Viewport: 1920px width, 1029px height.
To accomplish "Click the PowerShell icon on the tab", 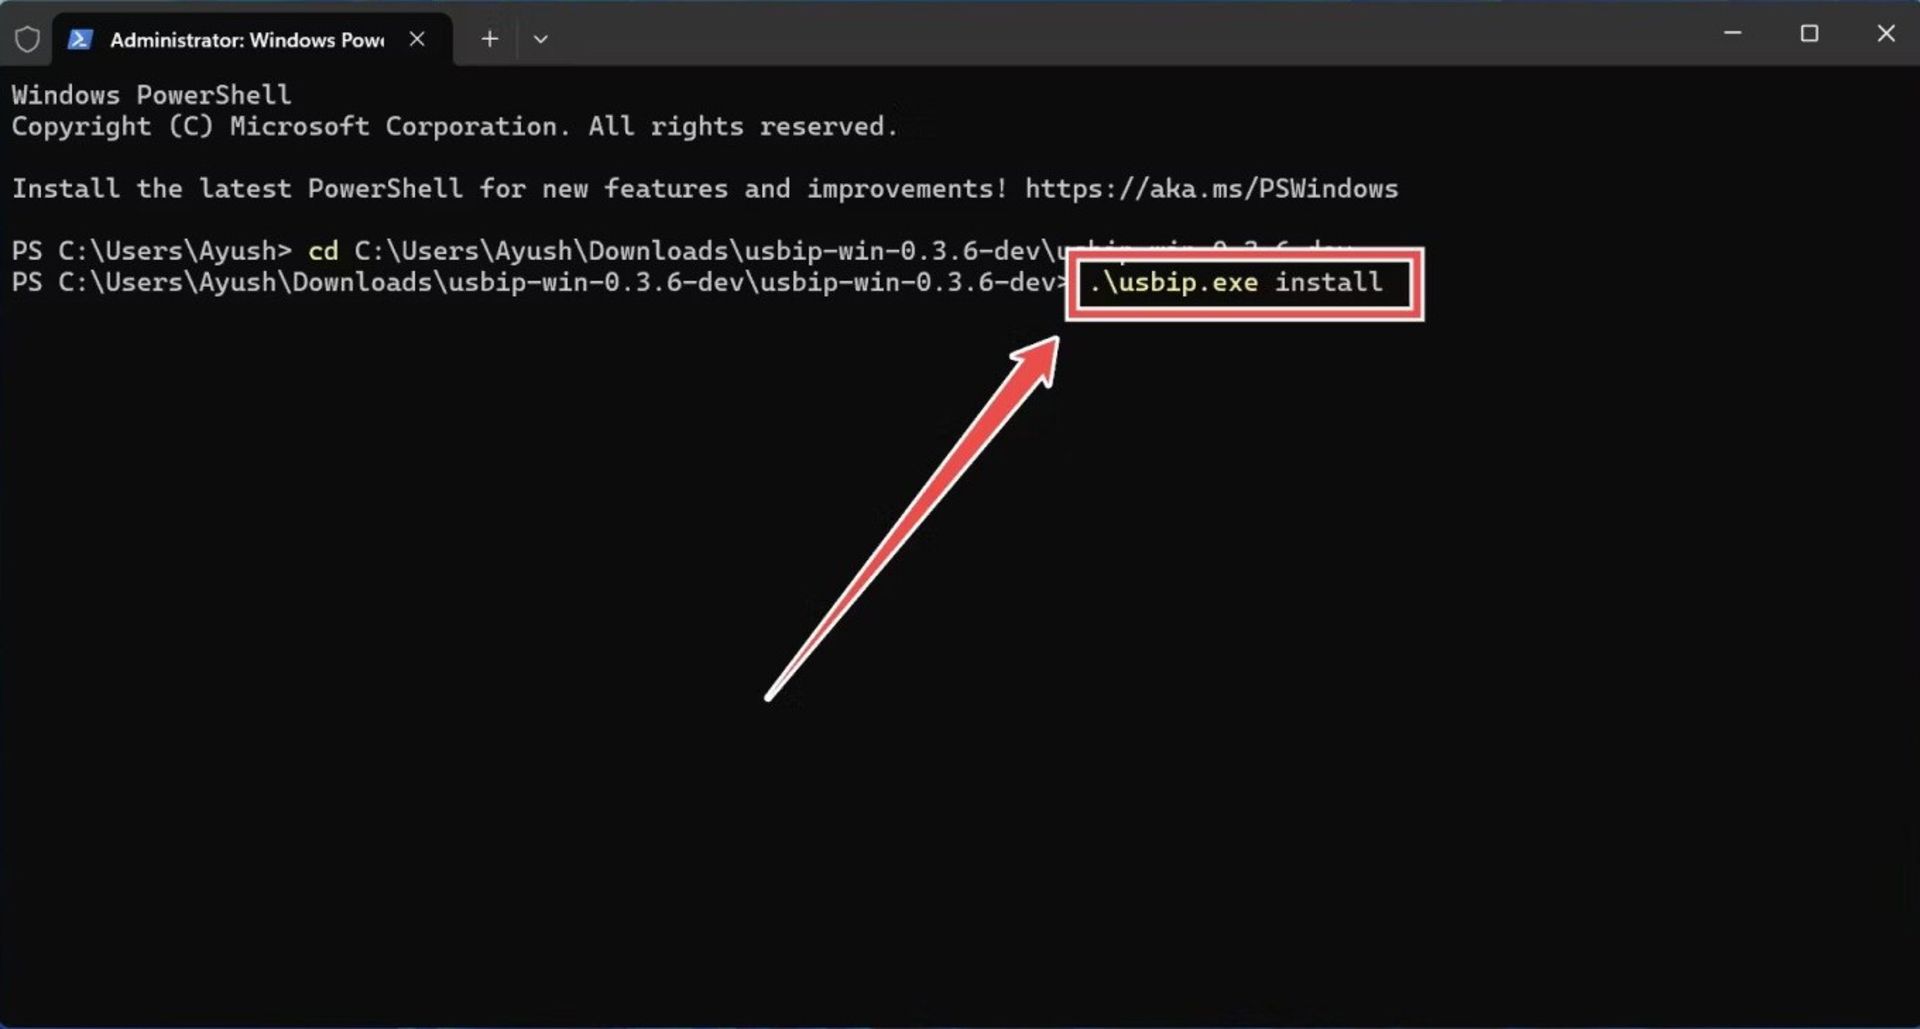I will point(80,39).
